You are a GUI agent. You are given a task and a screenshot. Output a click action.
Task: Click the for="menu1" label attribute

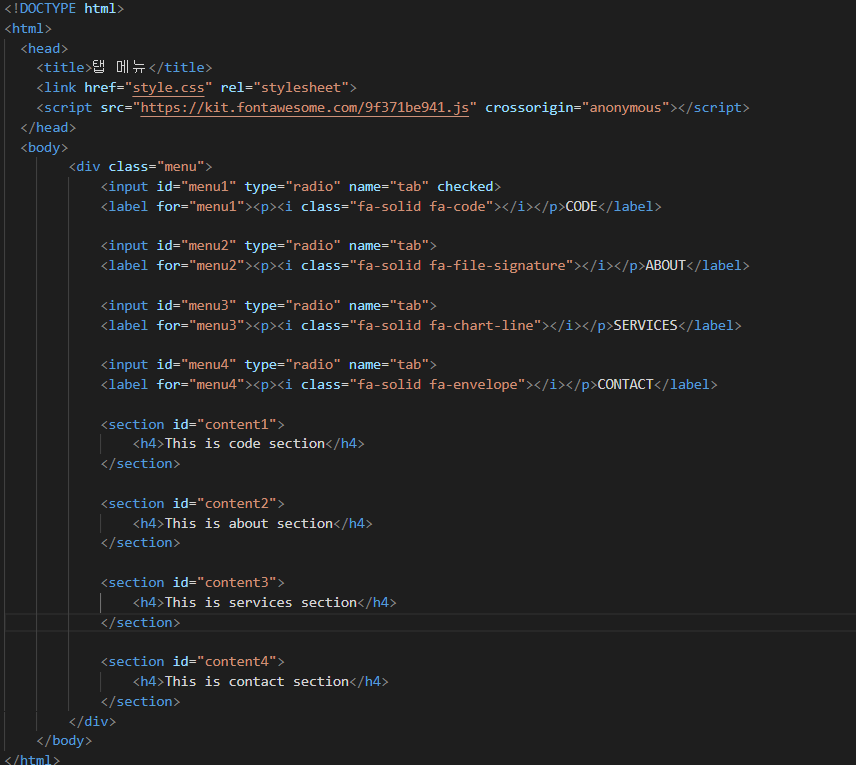pos(200,206)
